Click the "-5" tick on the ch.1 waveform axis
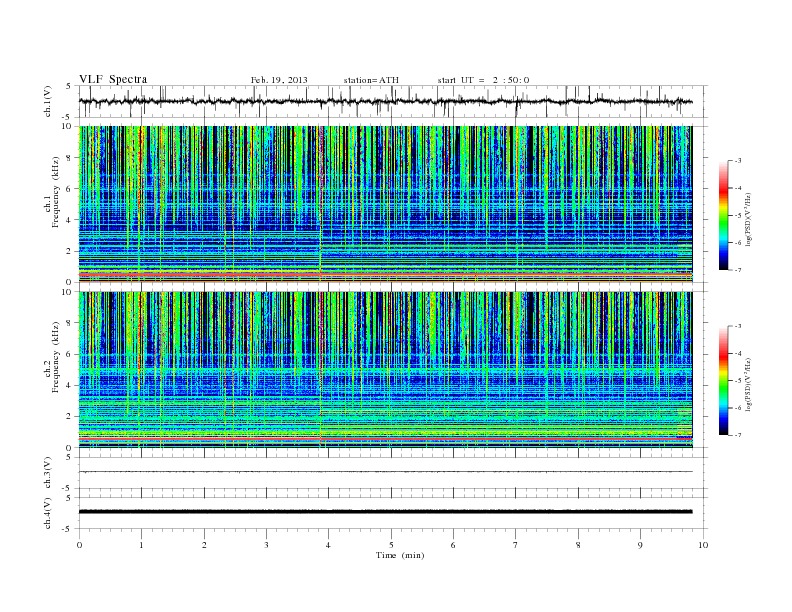Viewport: 792px width, 612px height. (68, 117)
